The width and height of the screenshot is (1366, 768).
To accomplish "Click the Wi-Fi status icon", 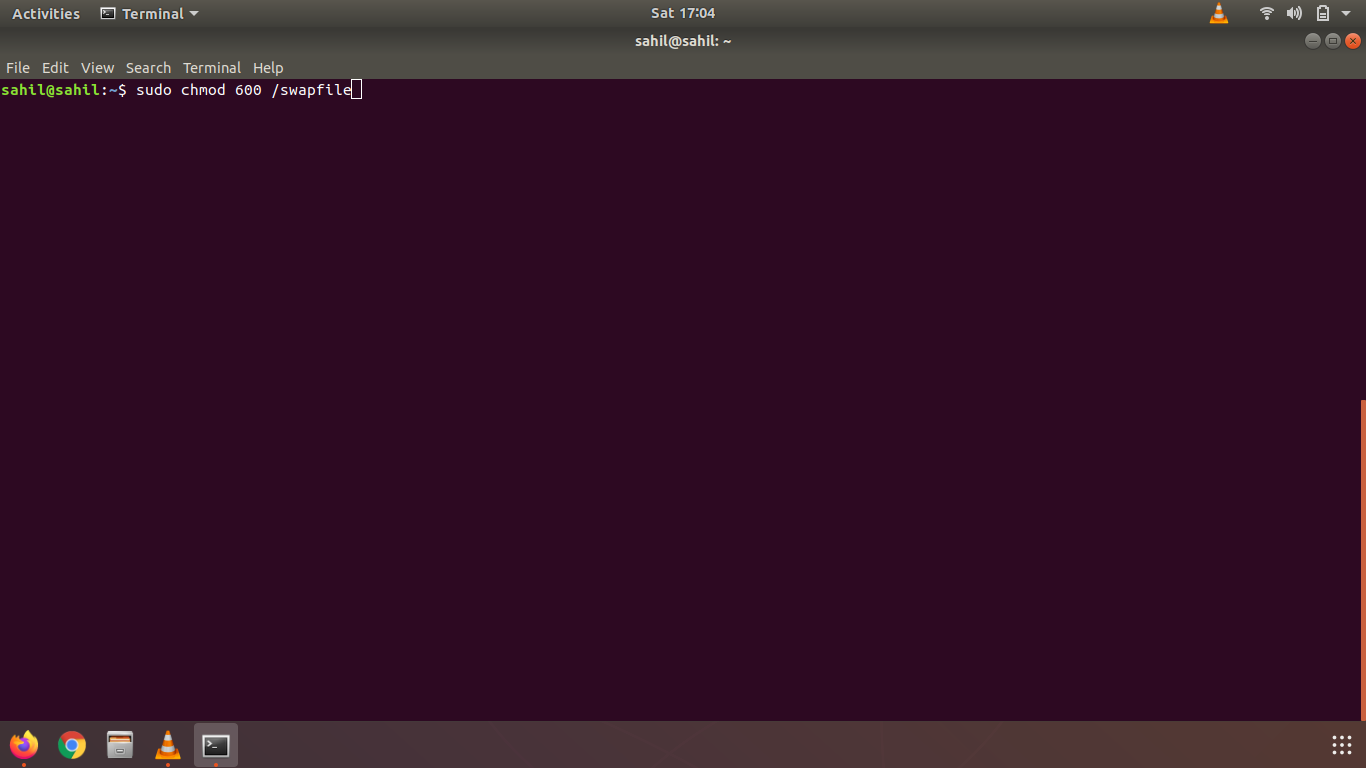I will coord(1267,14).
